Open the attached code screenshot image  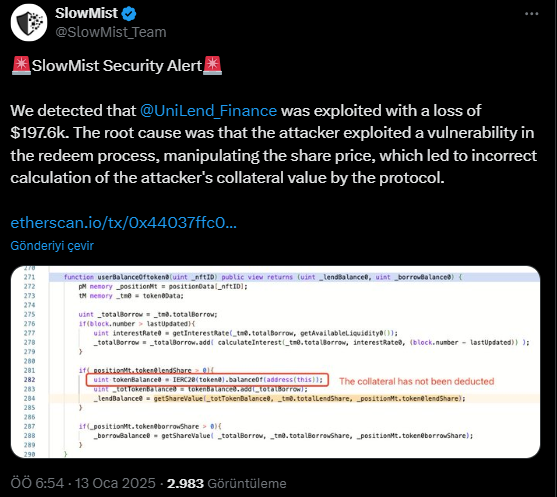coord(275,362)
